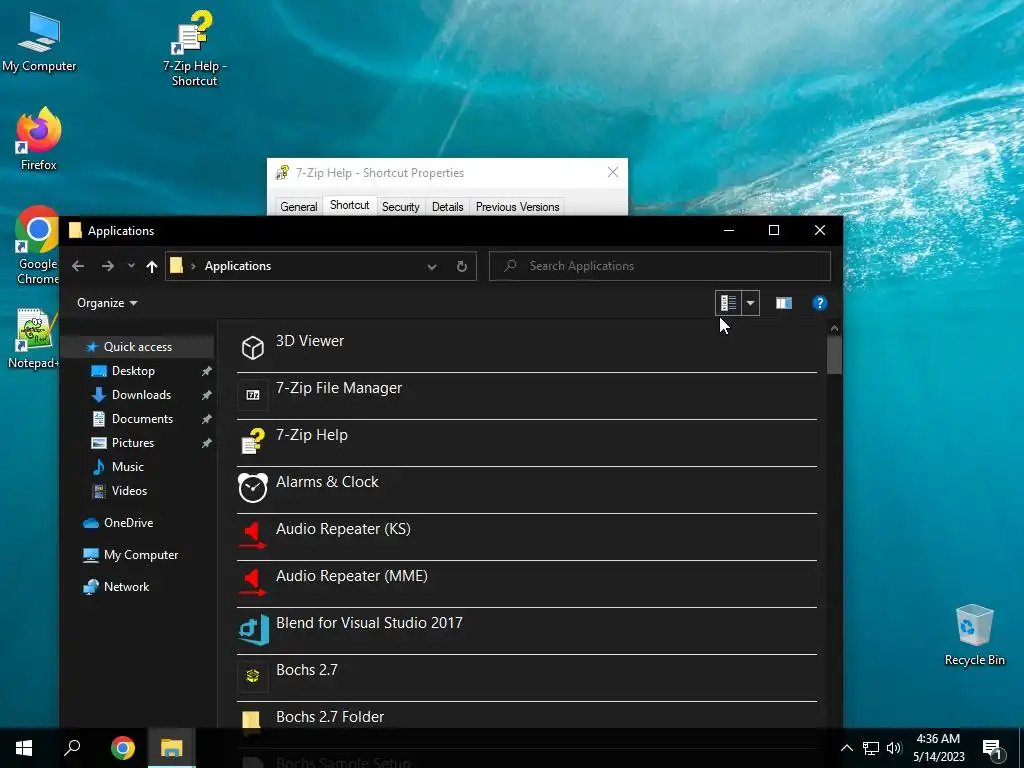Open Chrome from the taskbar
1024x768 pixels.
pos(123,748)
